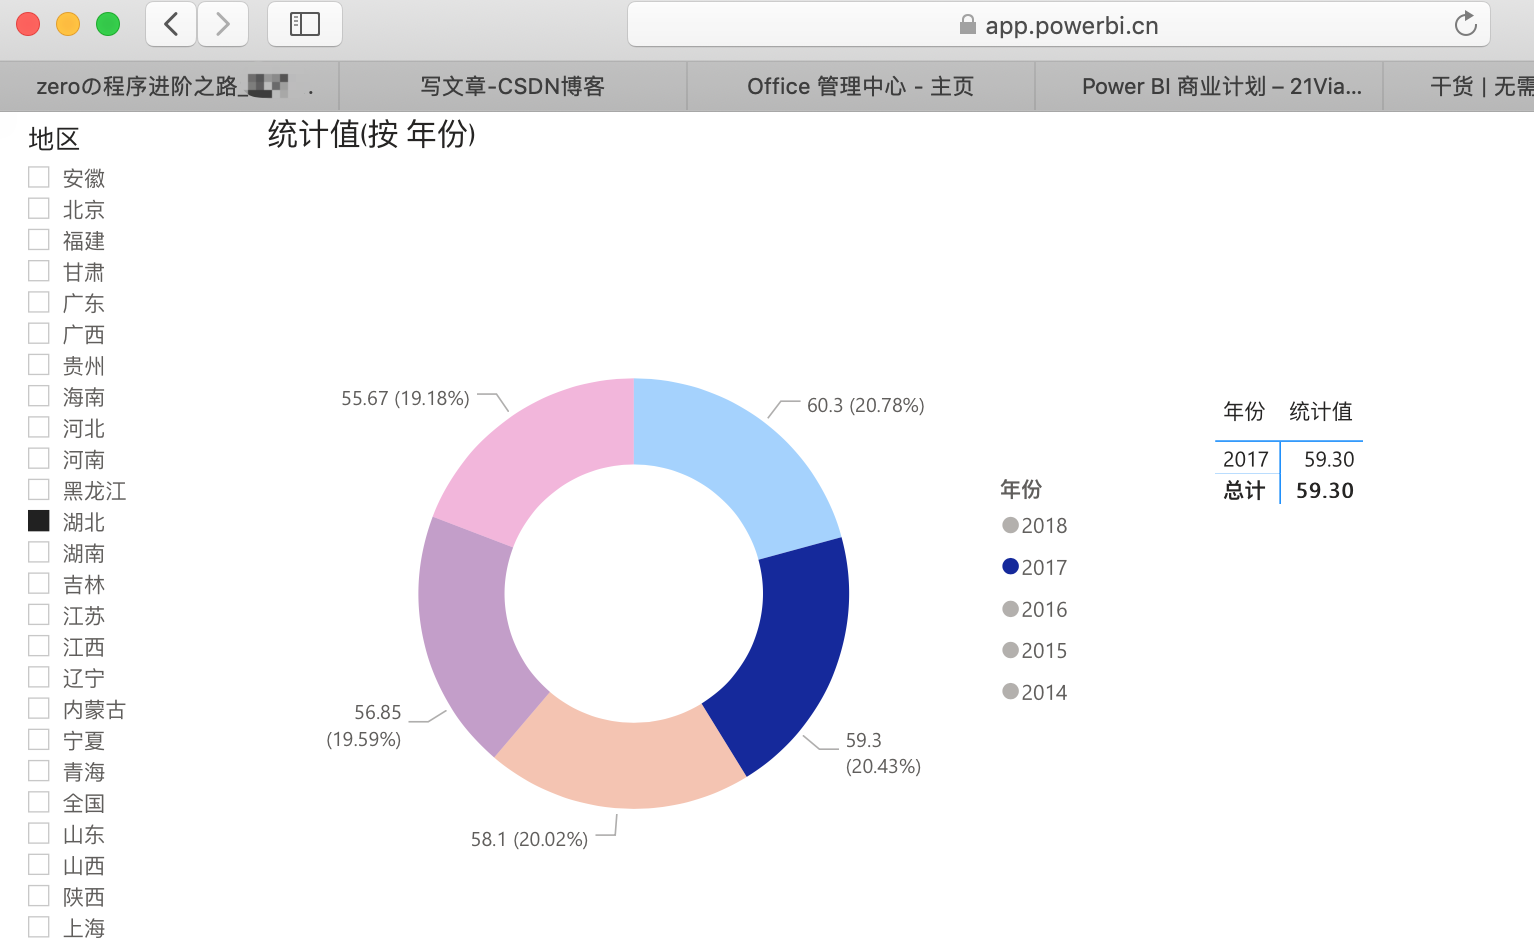Select the 2017 row cell in table

(1246, 459)
